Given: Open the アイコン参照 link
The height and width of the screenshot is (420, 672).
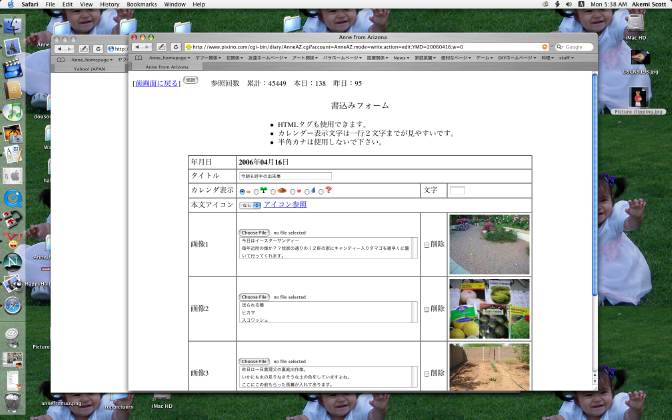Looking at the screenshot, I should pos(285,204).
